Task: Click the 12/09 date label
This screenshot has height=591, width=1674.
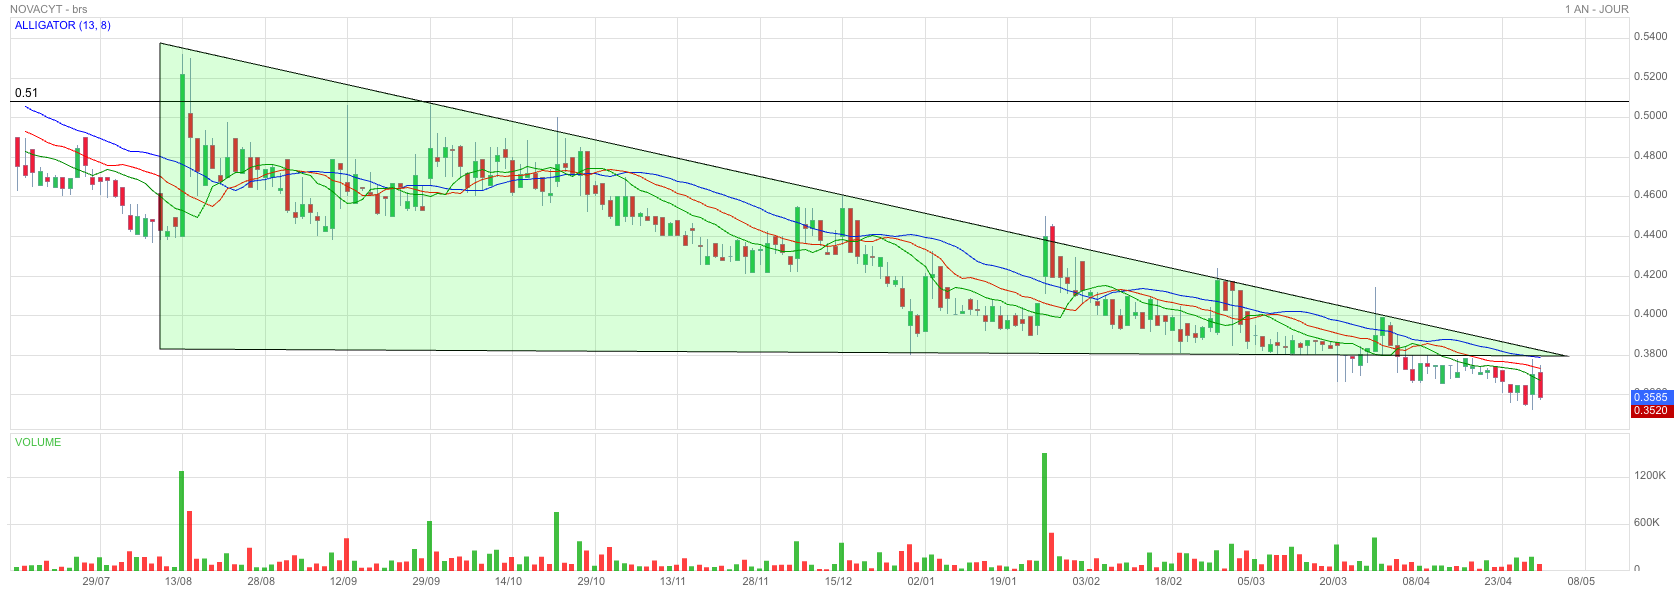Action: (344, 581)
